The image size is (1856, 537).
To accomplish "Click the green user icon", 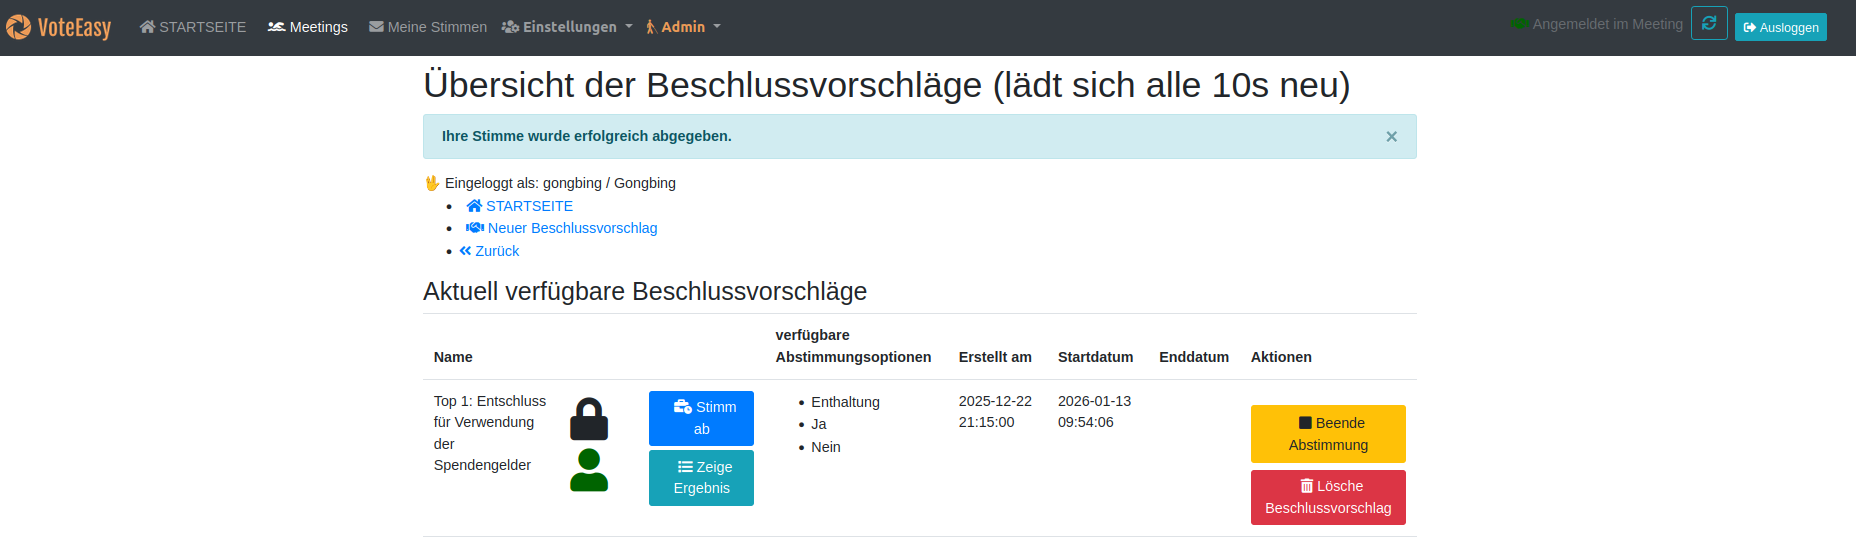I will tap(589, 470).
